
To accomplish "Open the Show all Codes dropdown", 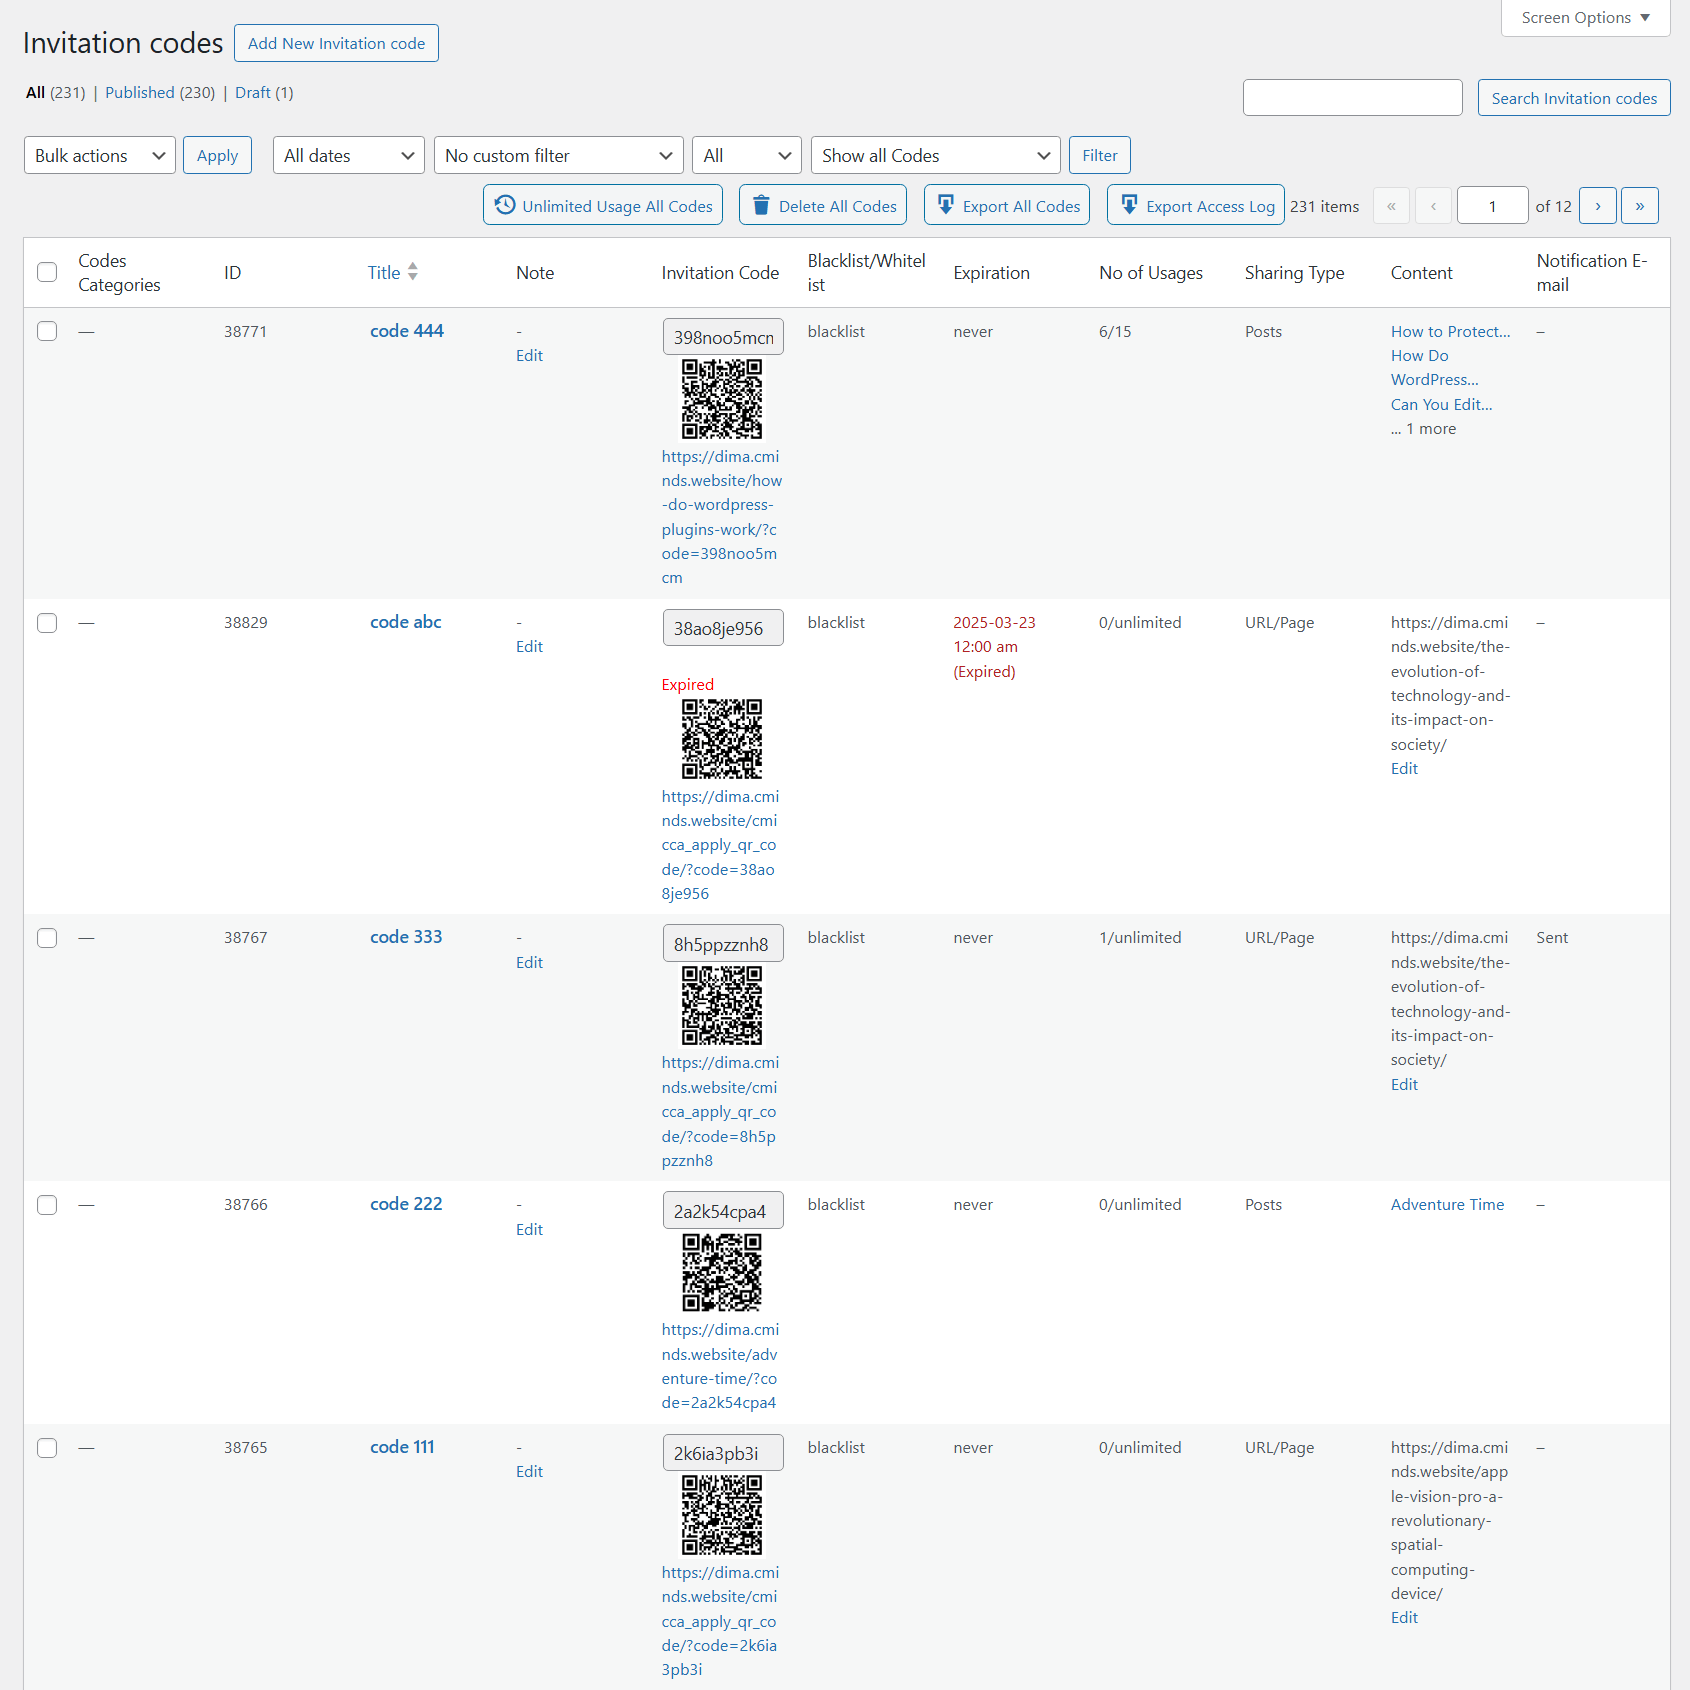I will [935, 155].
